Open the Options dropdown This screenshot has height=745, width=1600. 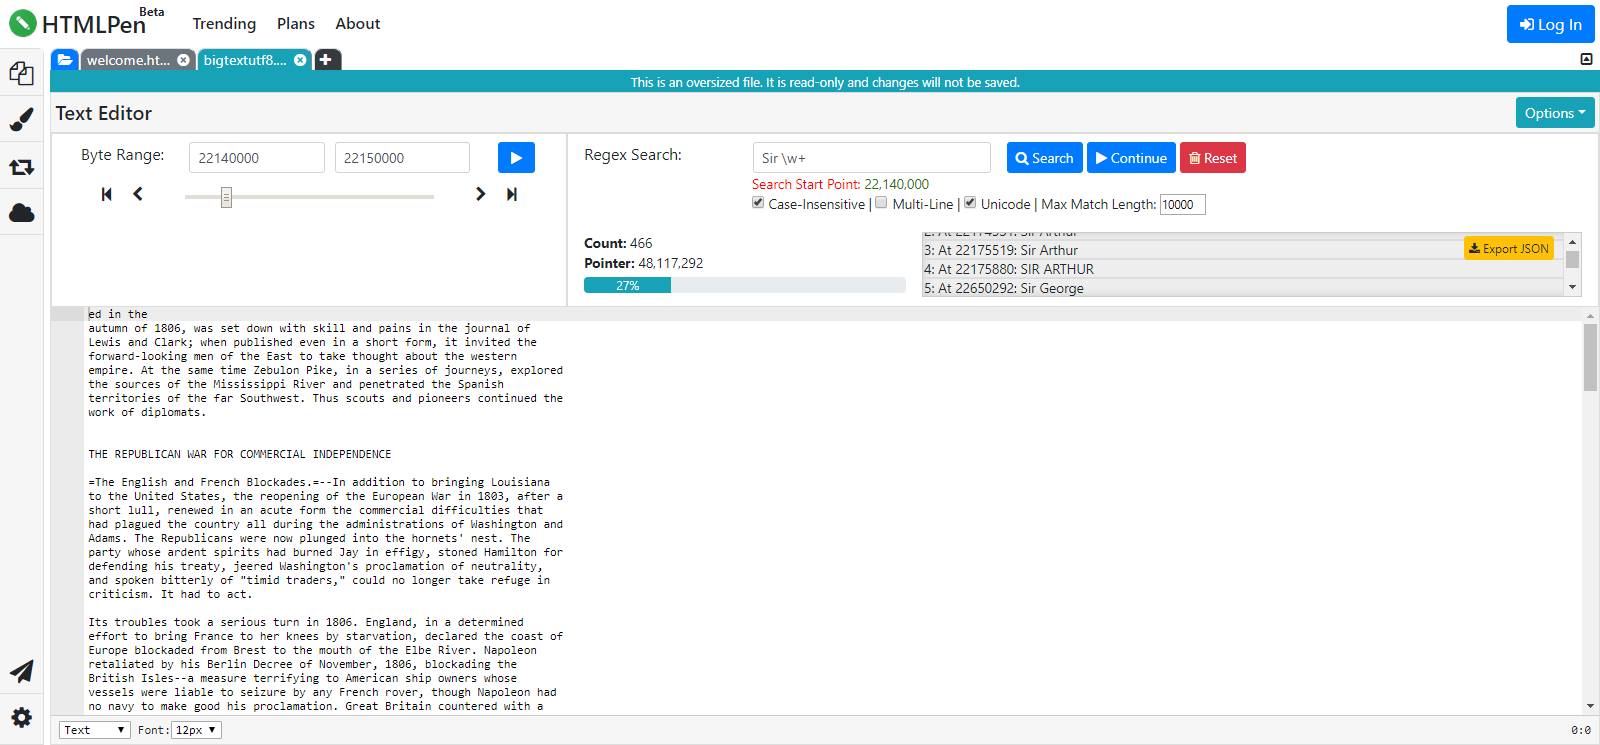(1555, 113)
